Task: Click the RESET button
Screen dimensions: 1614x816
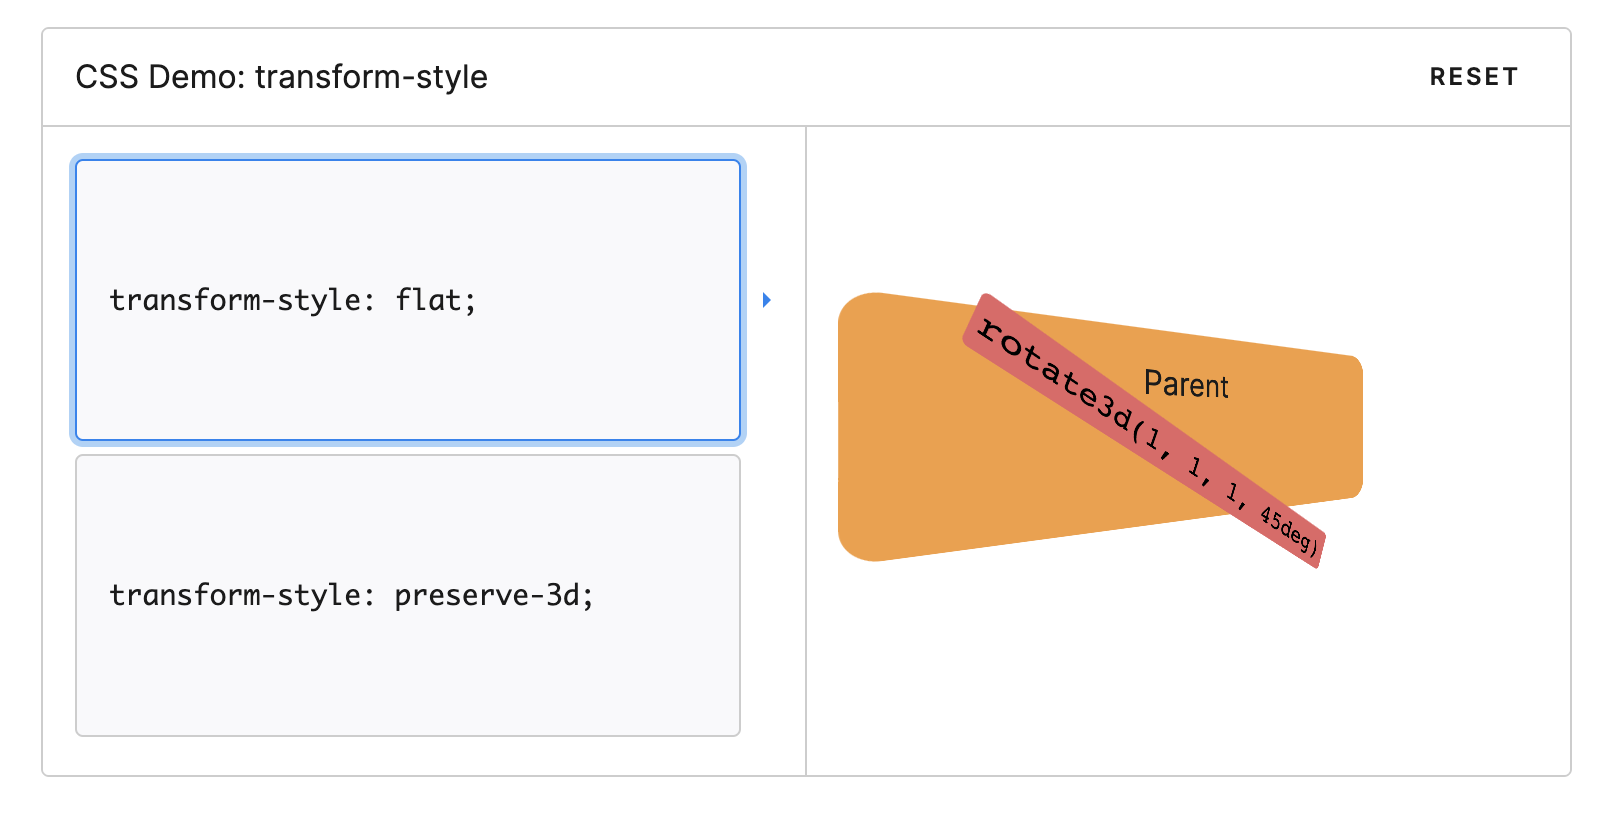Action: pyautogui.click(x=1473, y=77)
